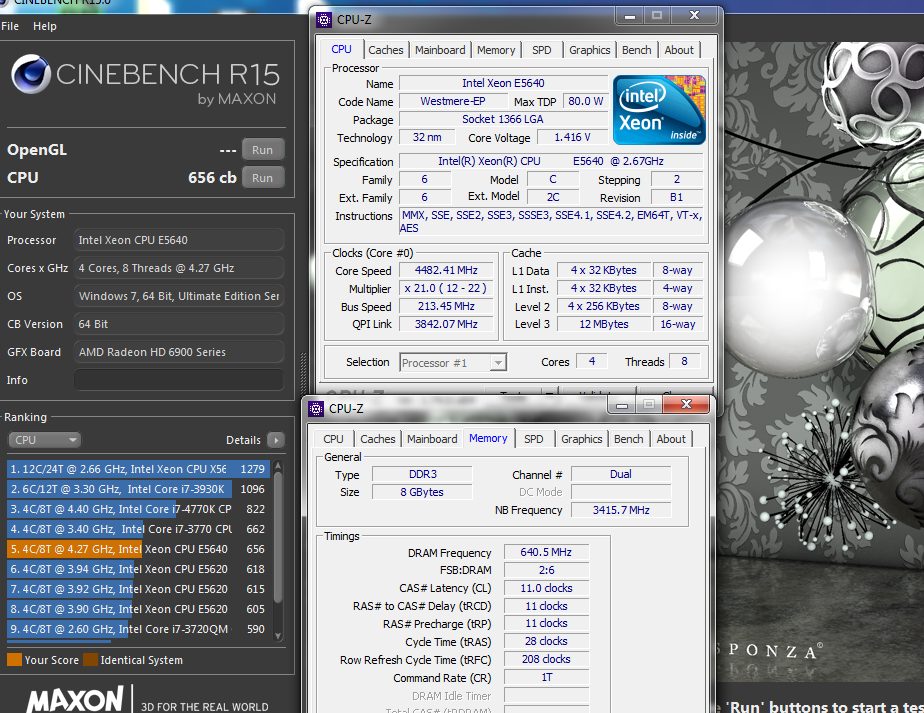This screenshot has height=713, width=924.
Task: Click the orange Your Score legend swatch
Action: 14,660
